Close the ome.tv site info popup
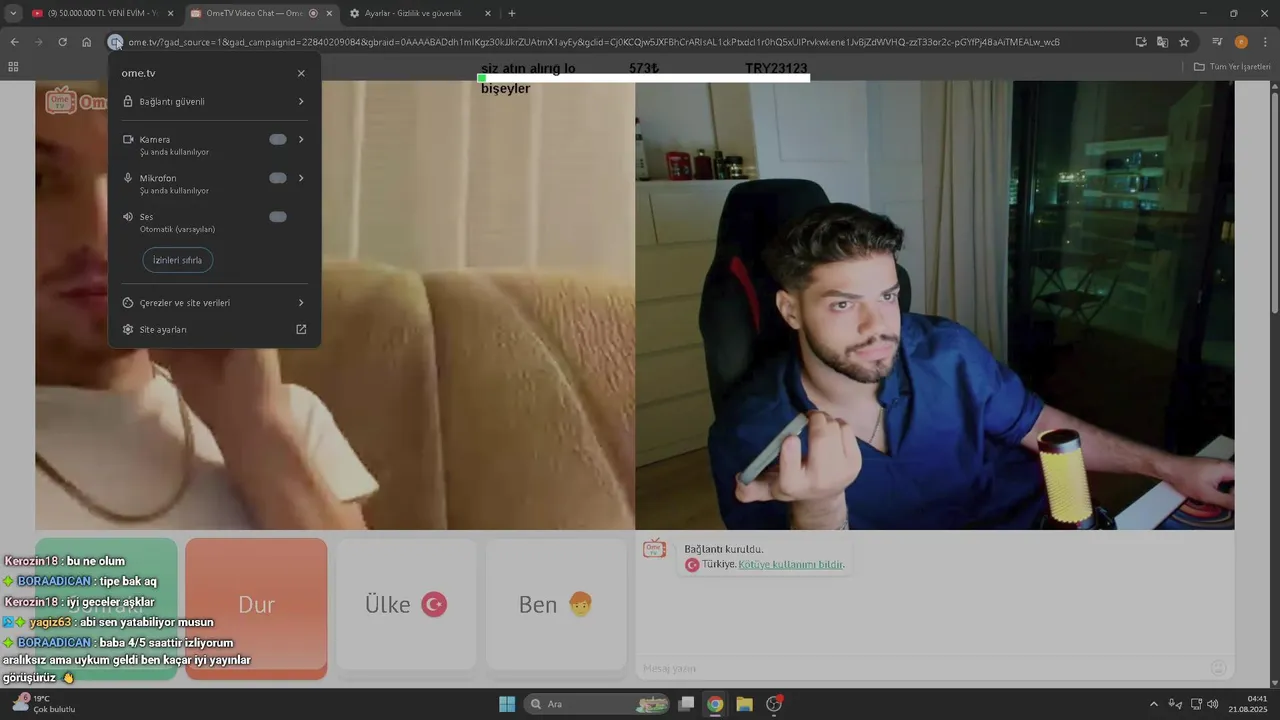This screenshot has height=720, width=1280. (x=301, y=73)
